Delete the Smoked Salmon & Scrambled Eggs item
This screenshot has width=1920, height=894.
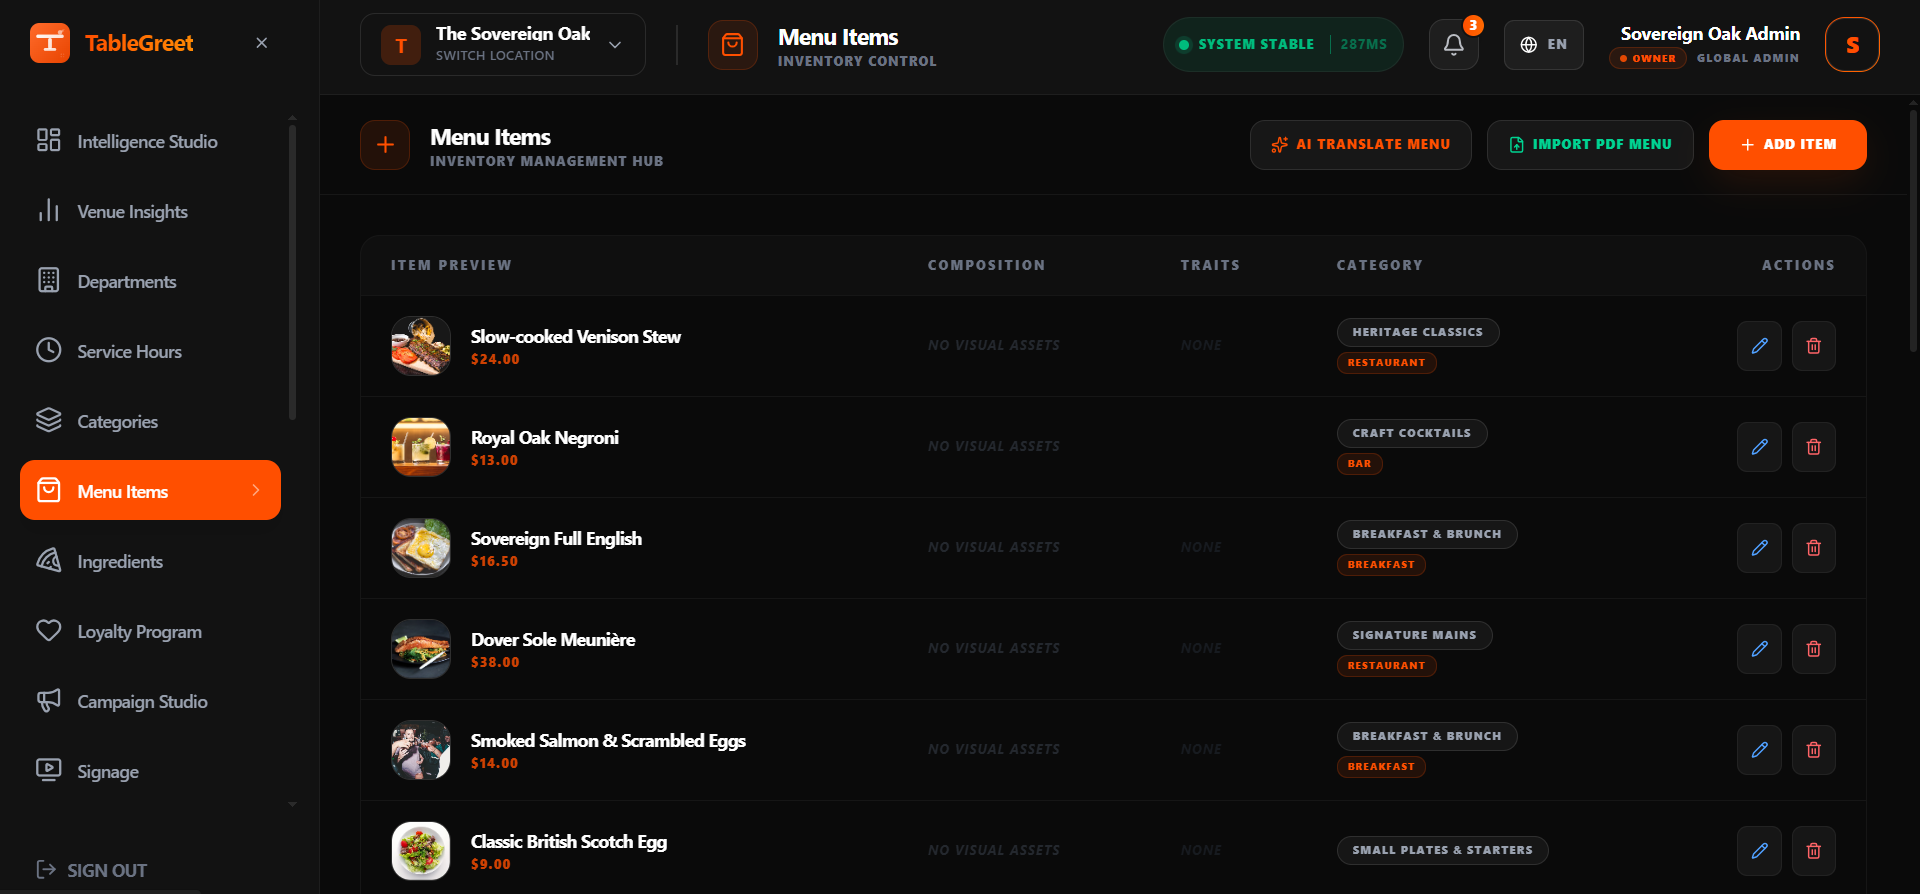(x=1813, y=750)
